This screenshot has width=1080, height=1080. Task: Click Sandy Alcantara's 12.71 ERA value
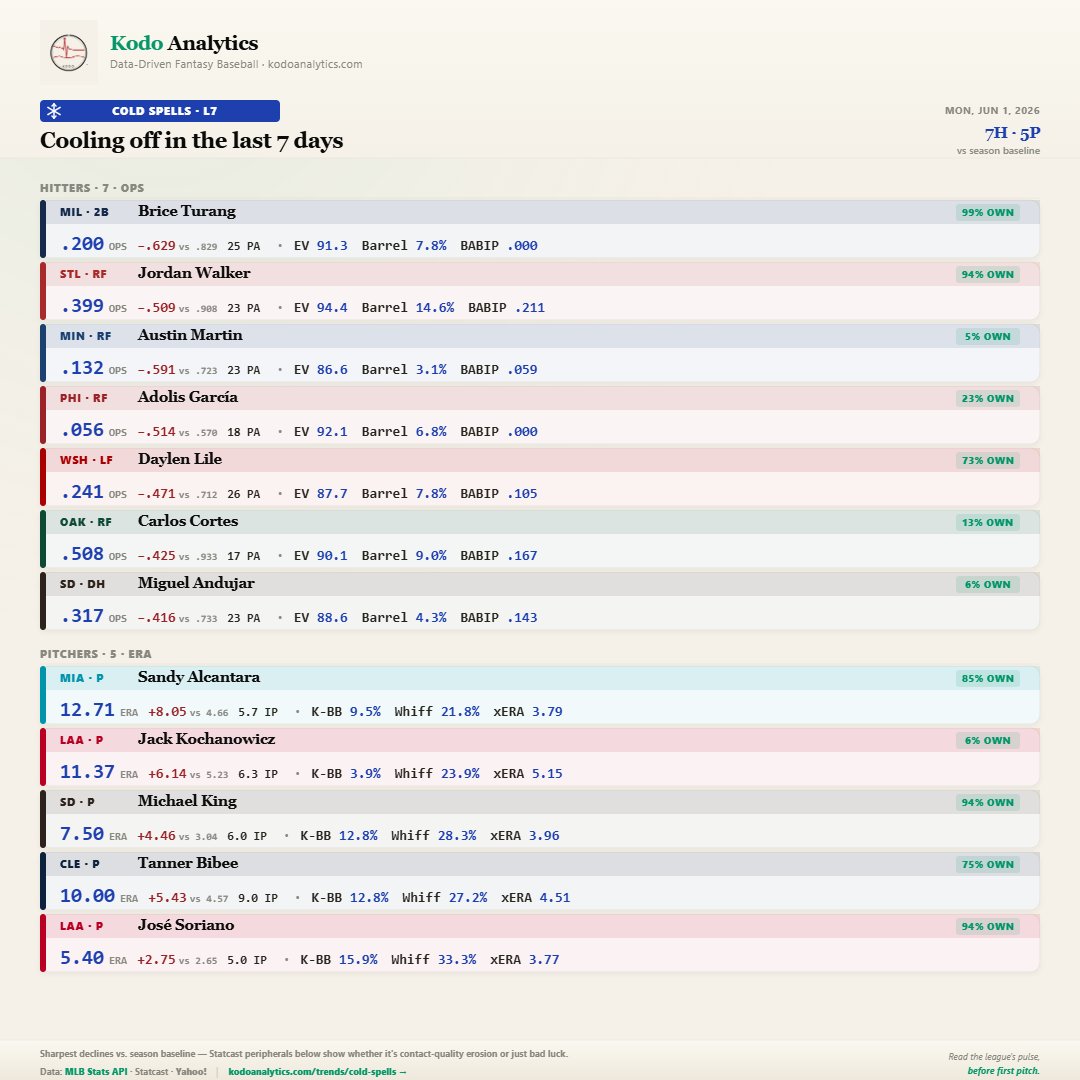coord(87,709)
